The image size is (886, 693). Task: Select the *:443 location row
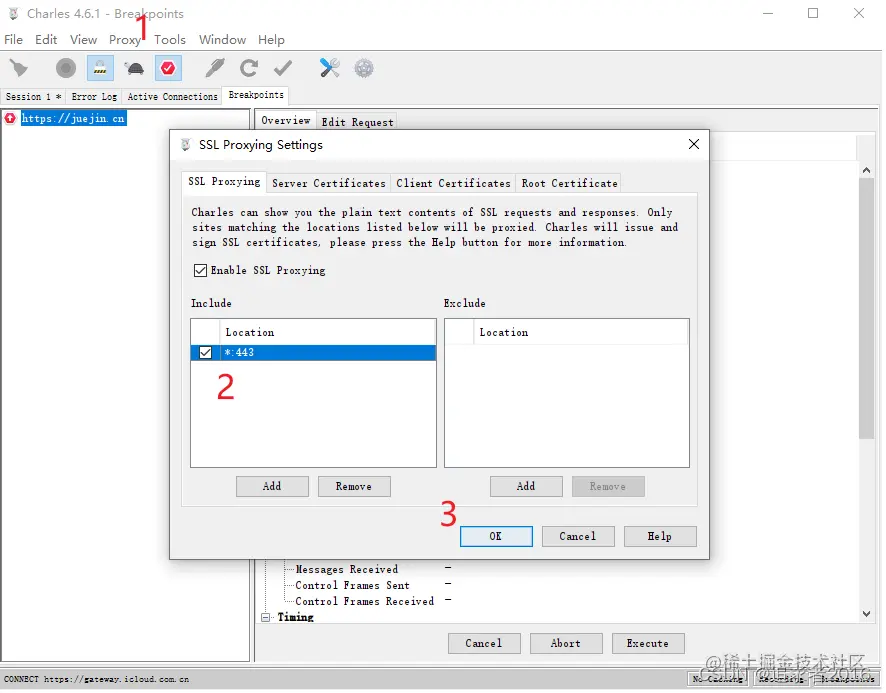313,353
